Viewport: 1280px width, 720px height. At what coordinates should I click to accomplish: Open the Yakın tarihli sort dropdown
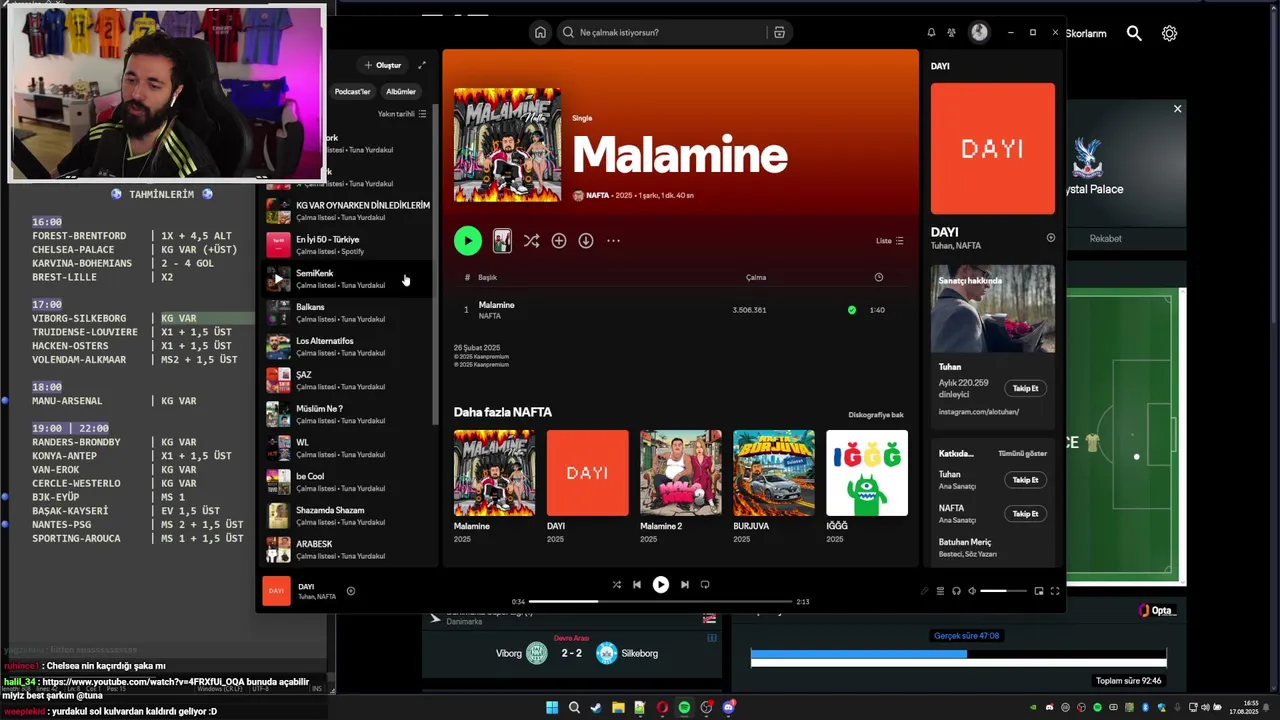[x=402, y=114]
